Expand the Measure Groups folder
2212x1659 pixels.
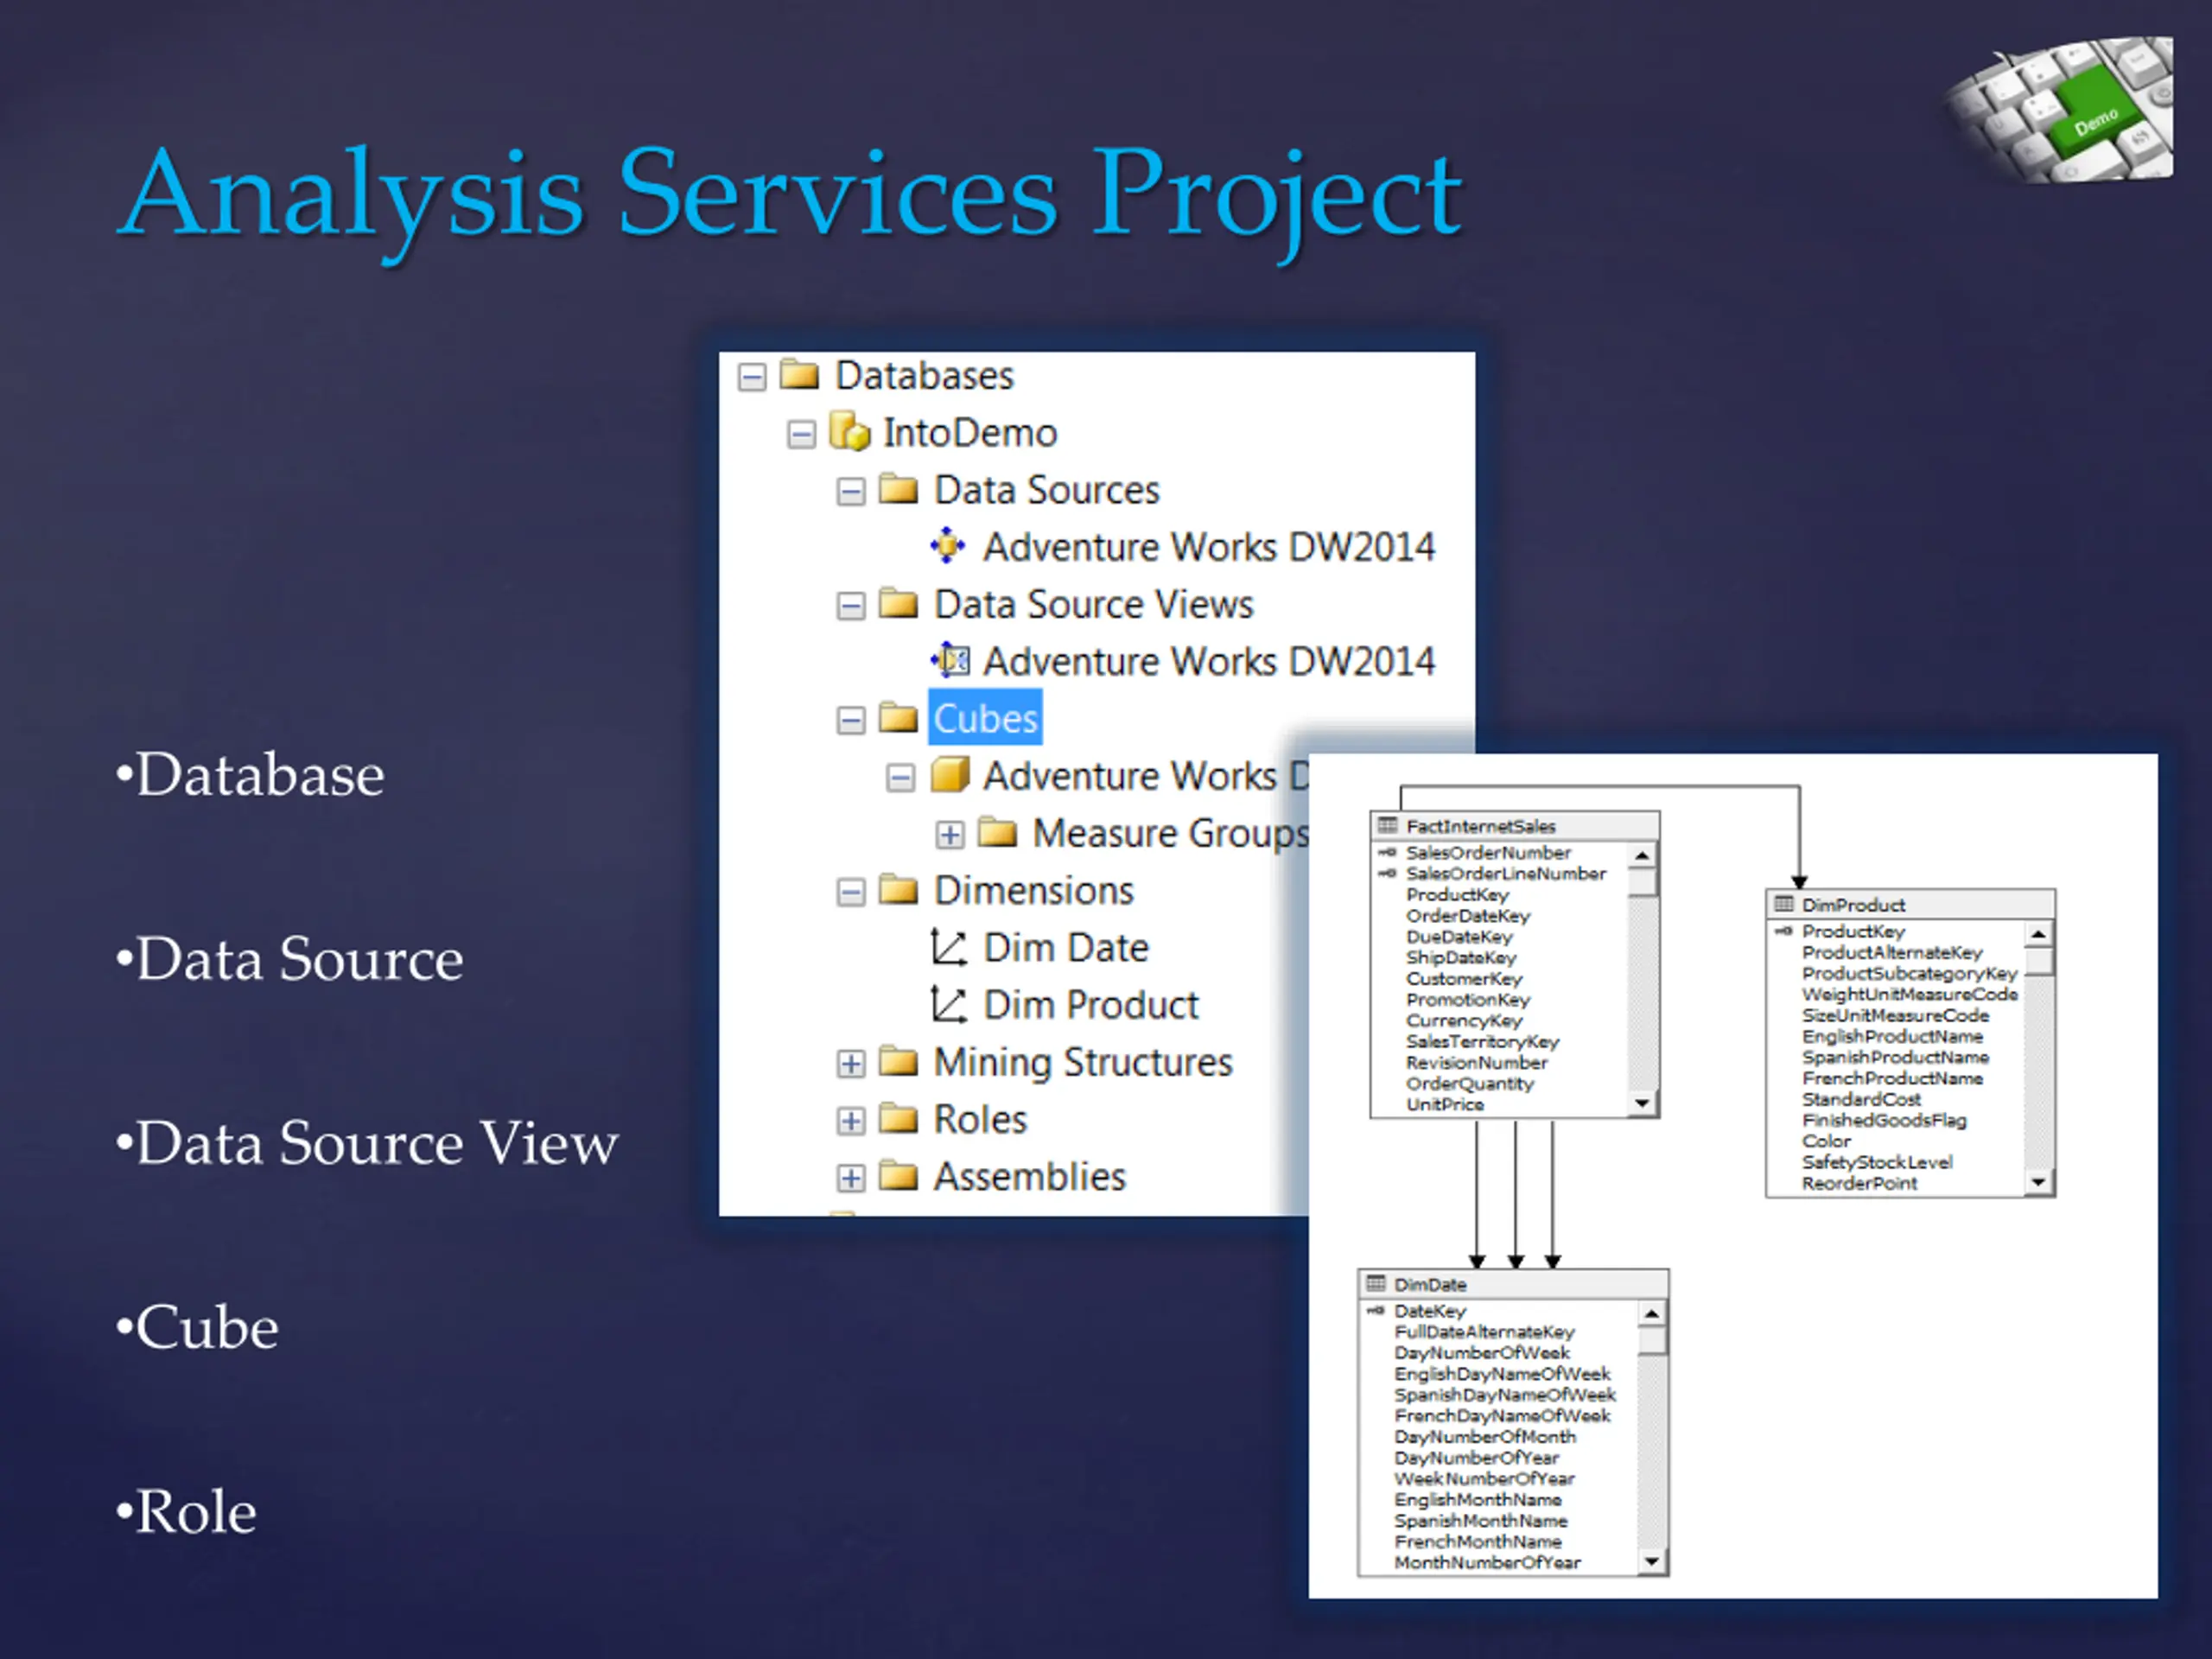pos(949,834)
